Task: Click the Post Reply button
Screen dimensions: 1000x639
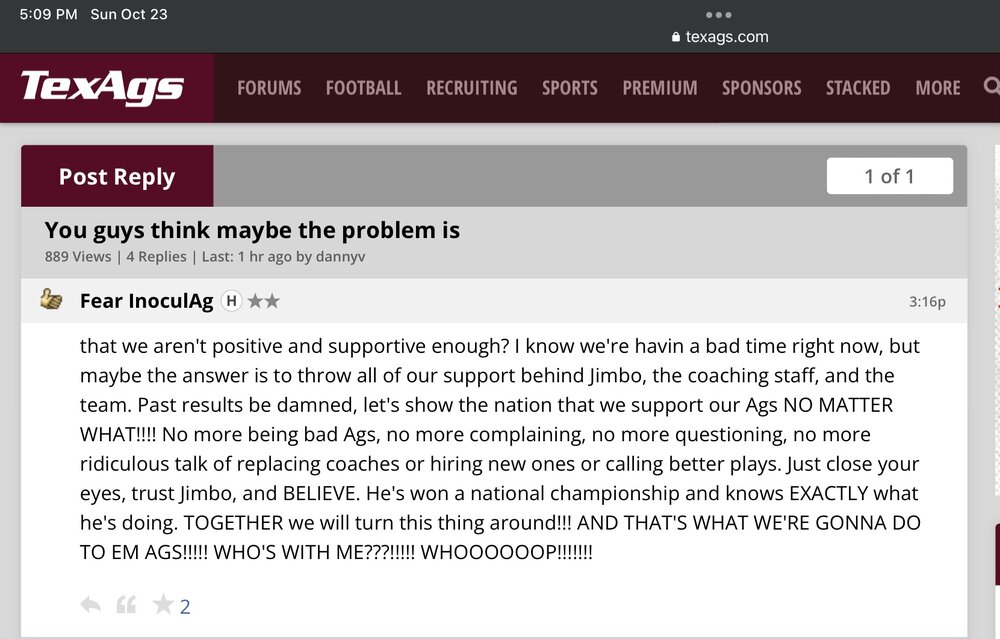Action: 117,176
